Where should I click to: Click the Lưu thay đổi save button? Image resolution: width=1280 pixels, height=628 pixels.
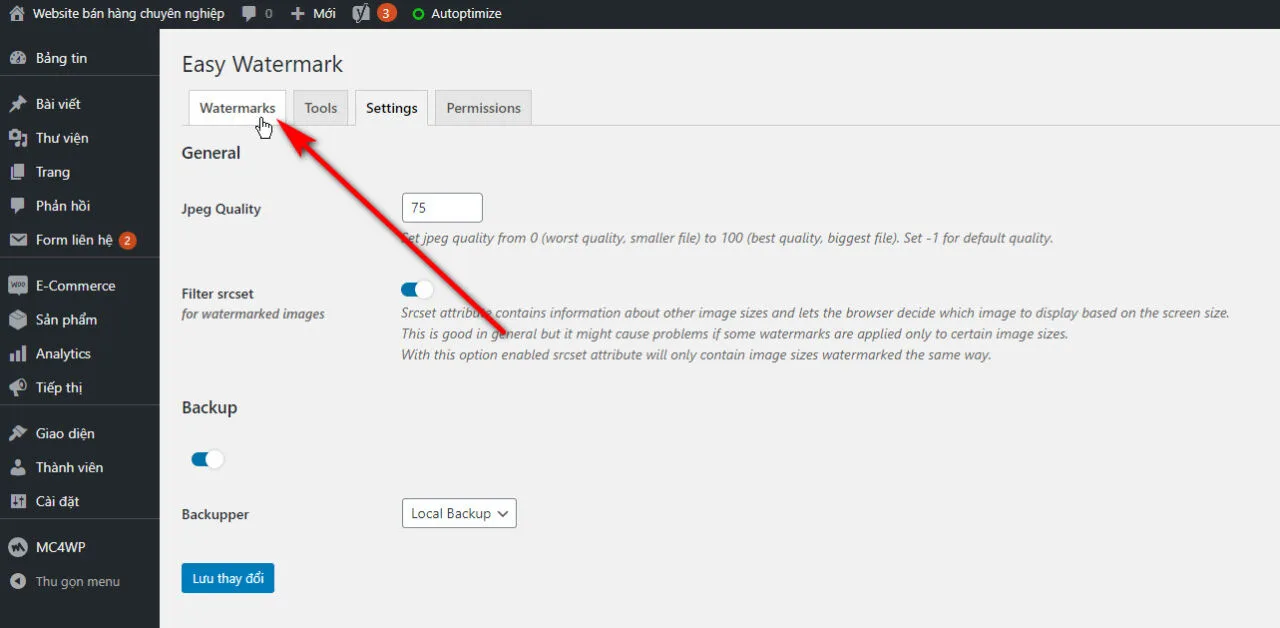pyautogui.click(x=228, y=579)
